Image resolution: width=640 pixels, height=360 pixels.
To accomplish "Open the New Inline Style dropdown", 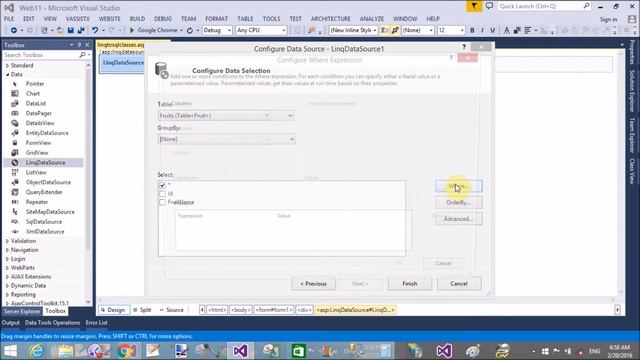I will click(353, 31).
